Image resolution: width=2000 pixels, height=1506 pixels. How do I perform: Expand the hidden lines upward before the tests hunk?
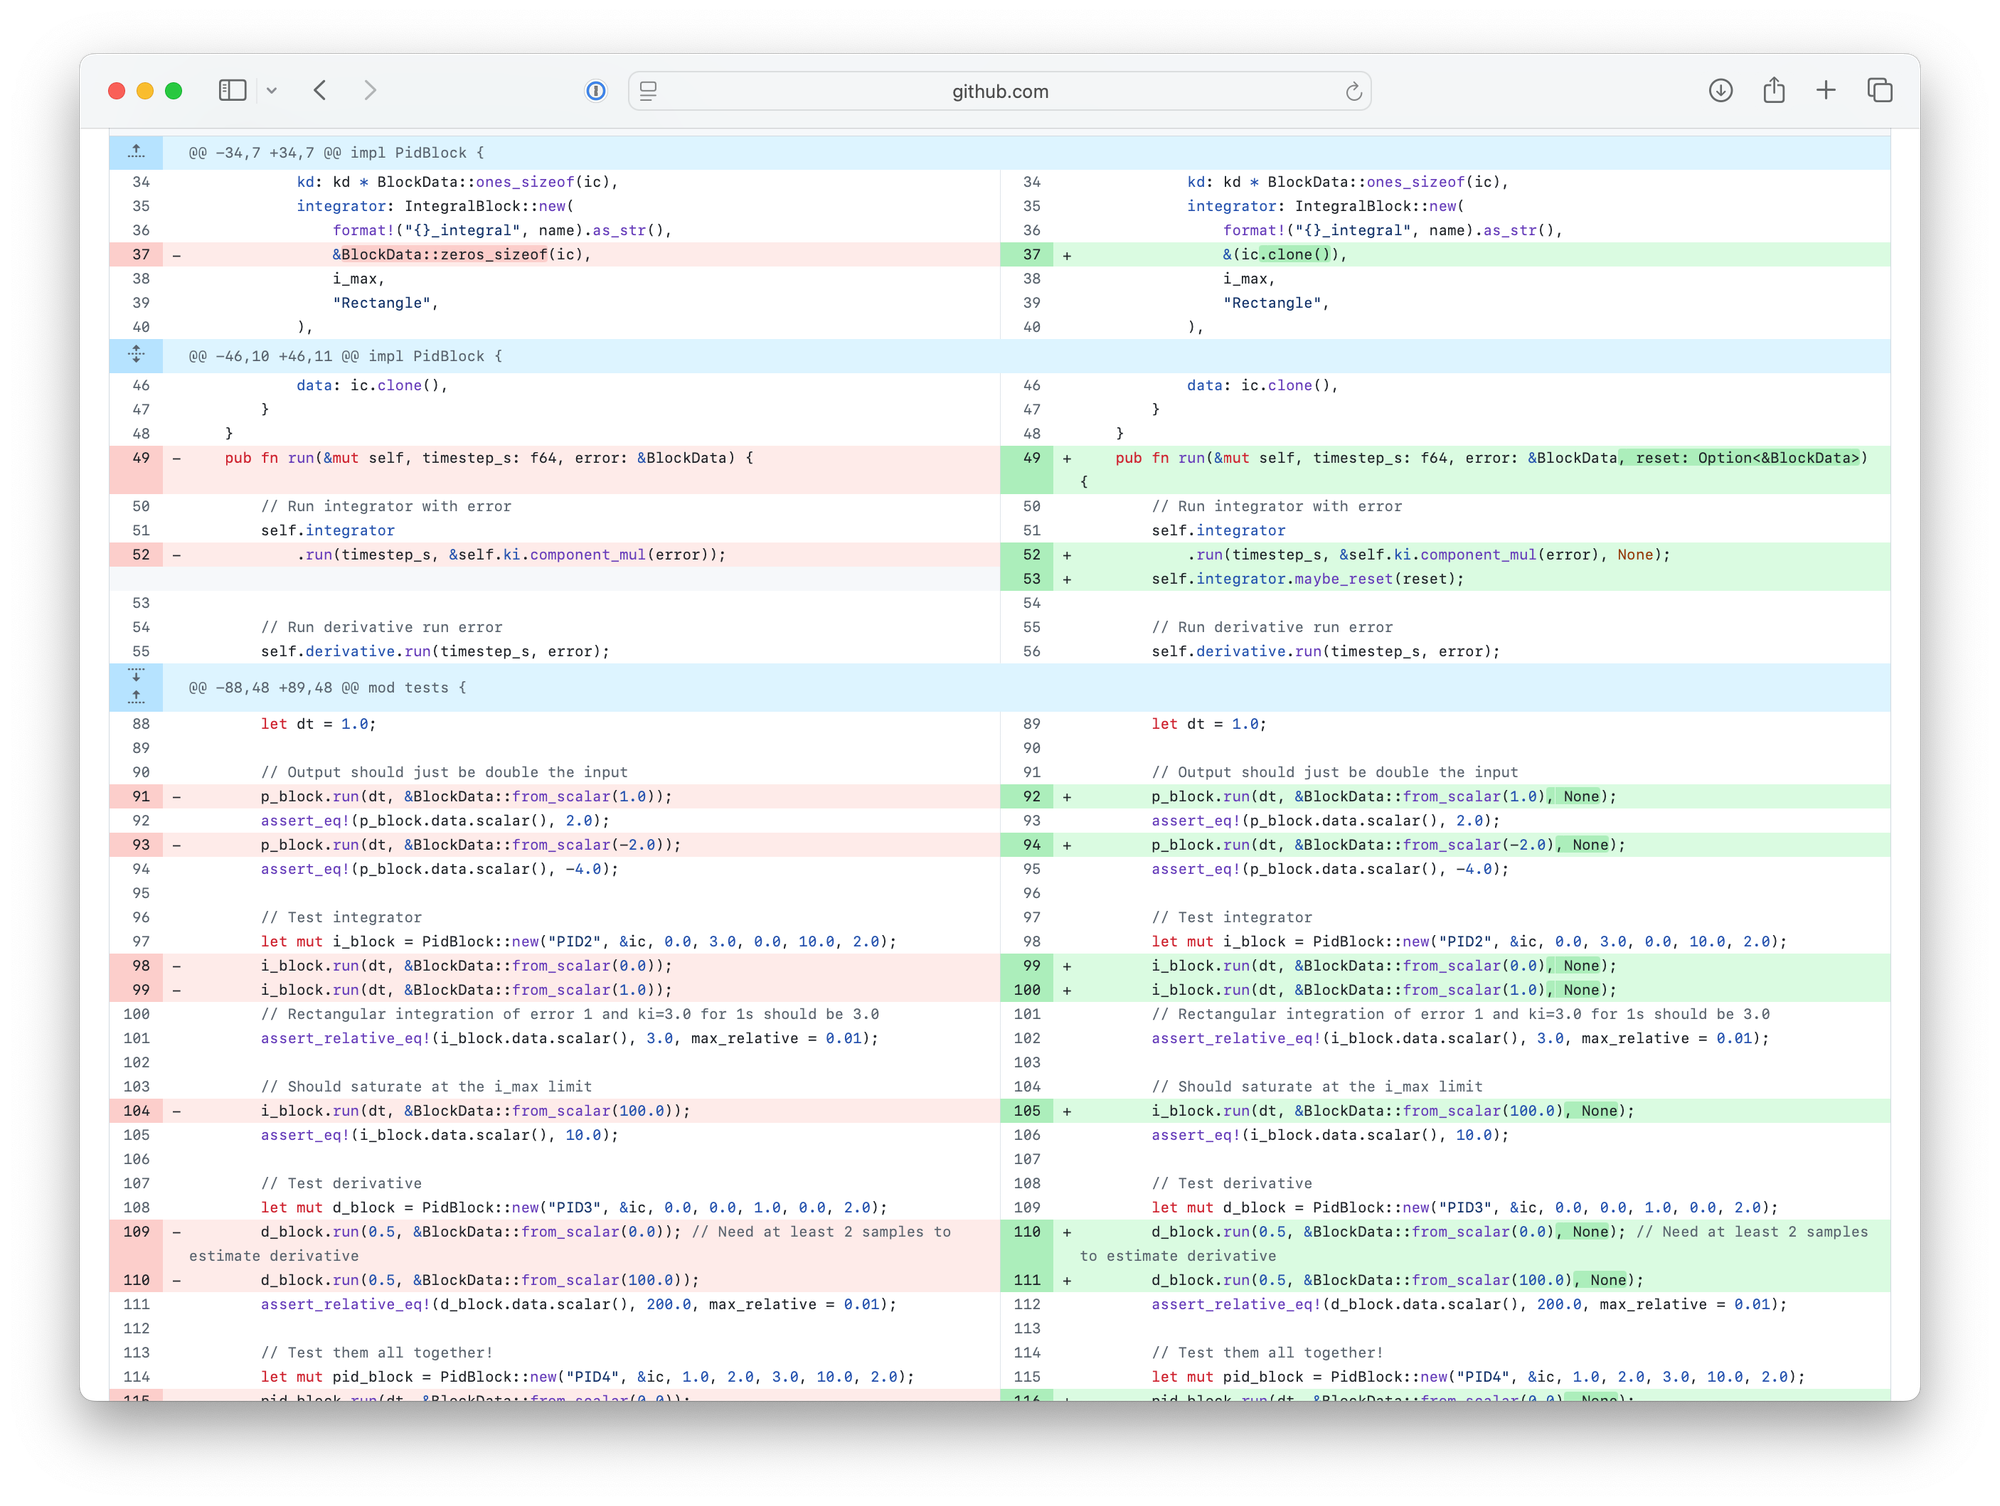pyautogui.click(x=136, y=697)
